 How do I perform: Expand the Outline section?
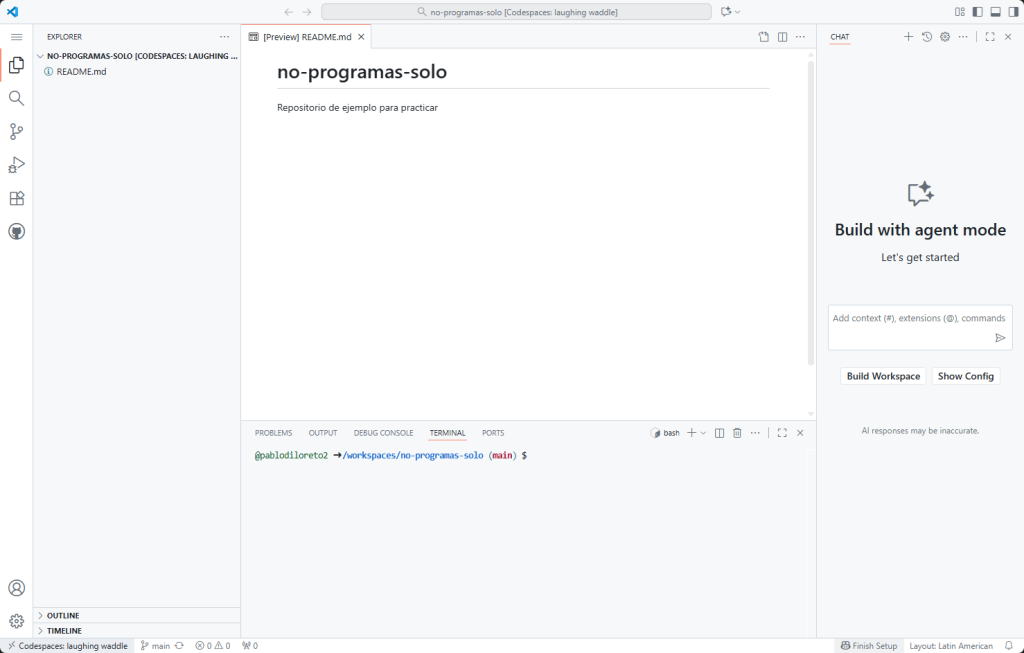pos(62,615)
